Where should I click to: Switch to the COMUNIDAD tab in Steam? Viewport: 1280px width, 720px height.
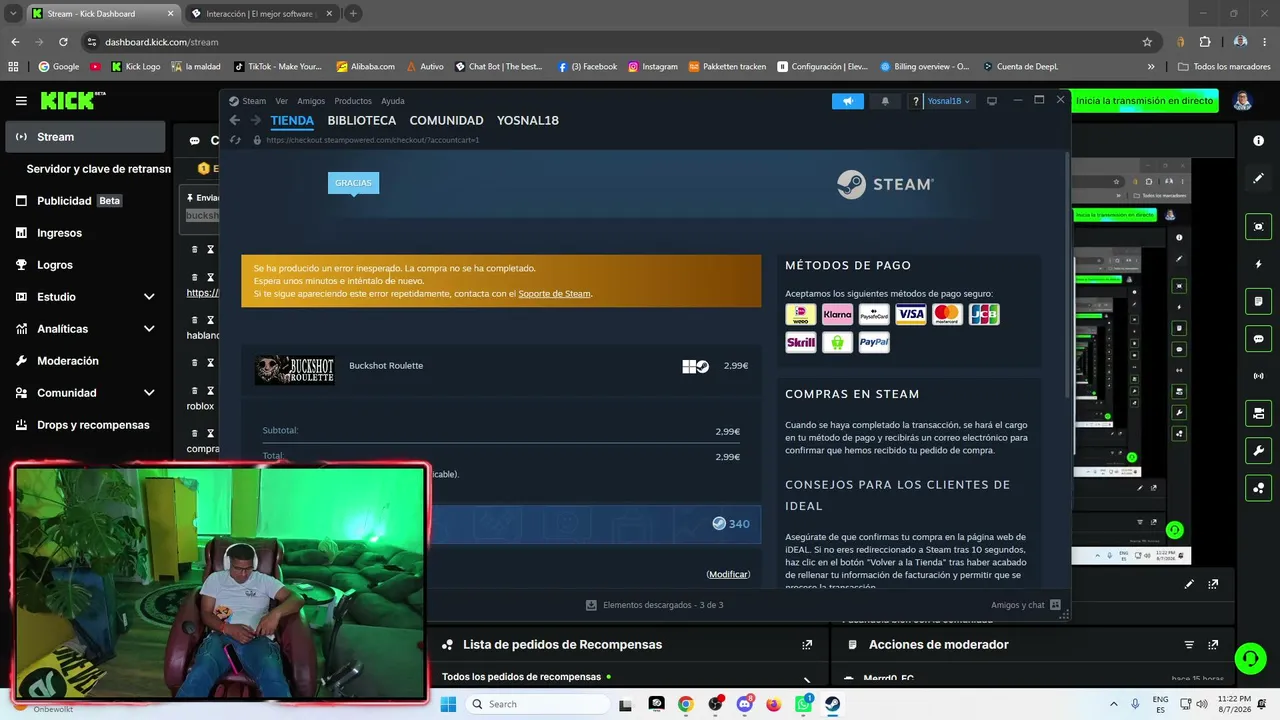(446, 120)
